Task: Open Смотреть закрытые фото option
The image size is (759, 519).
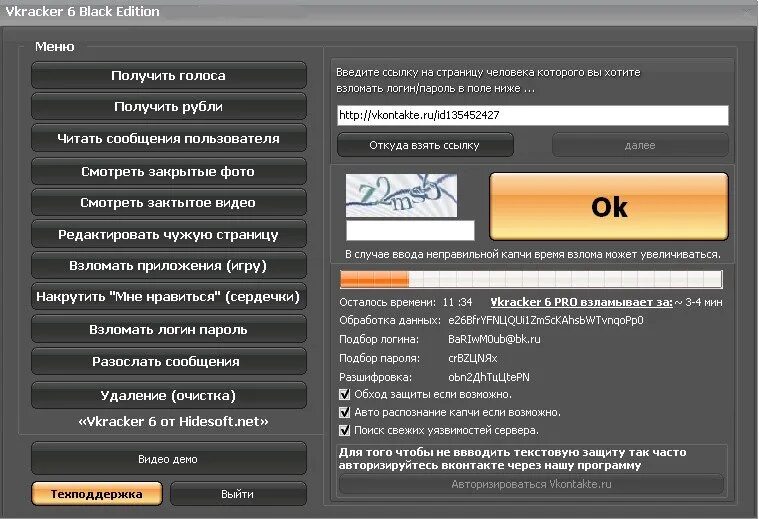Action: [168, 171]
